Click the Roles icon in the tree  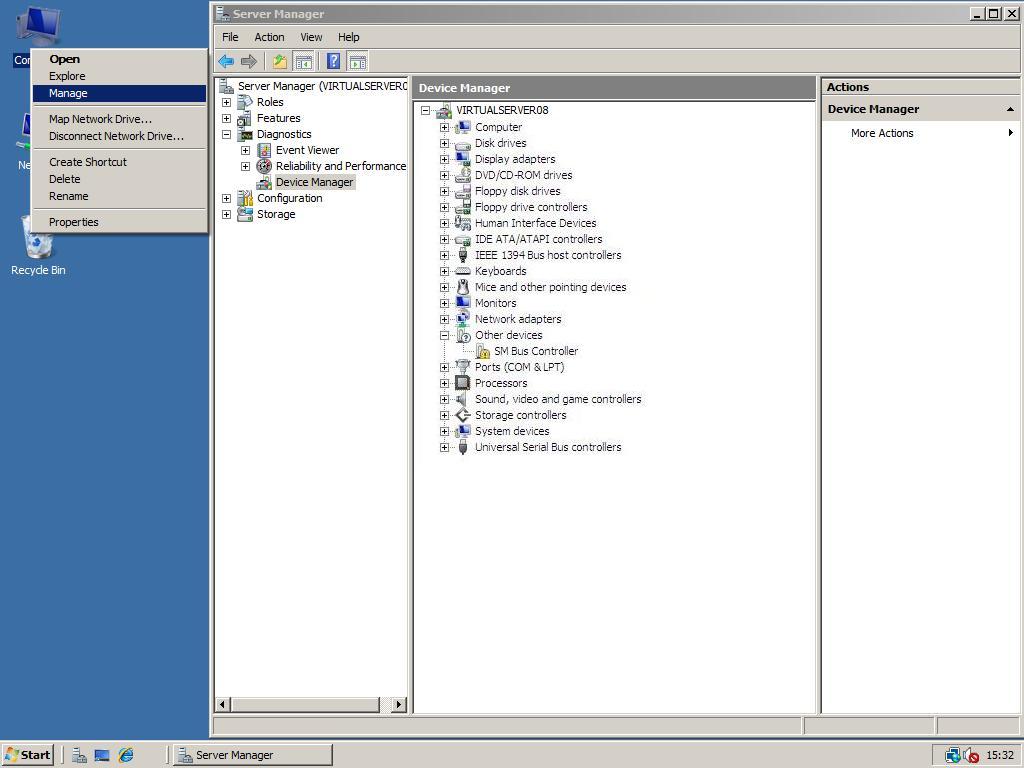245,102
